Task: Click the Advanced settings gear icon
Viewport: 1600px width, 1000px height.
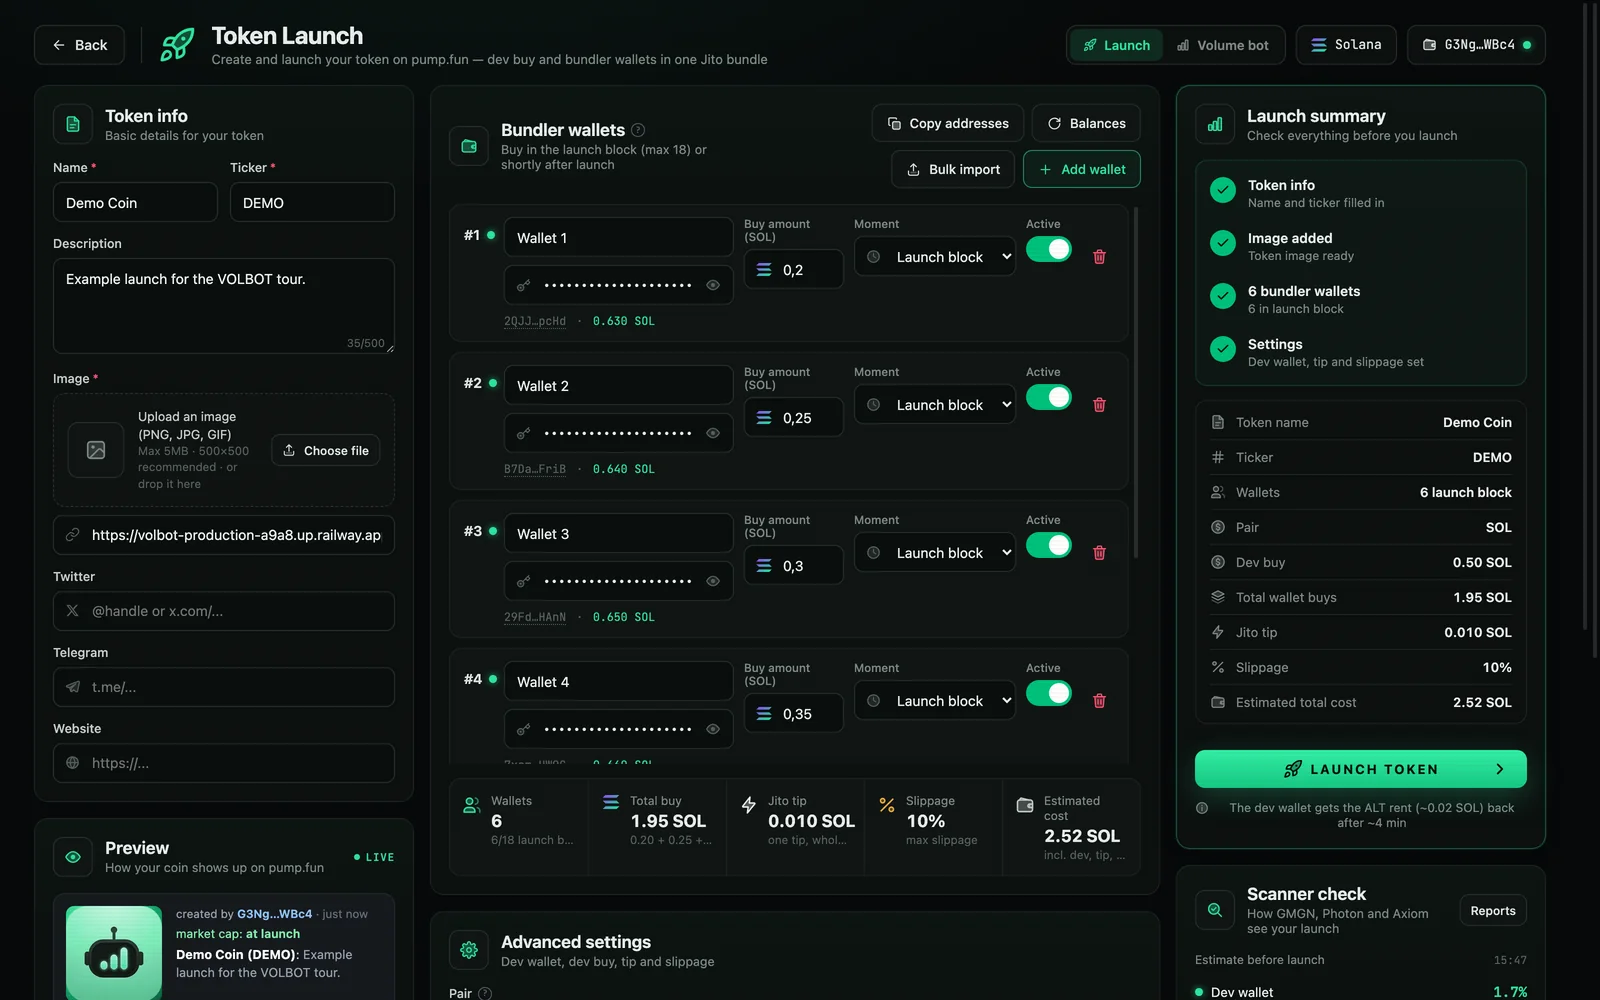Action: (x=469, y=950)
